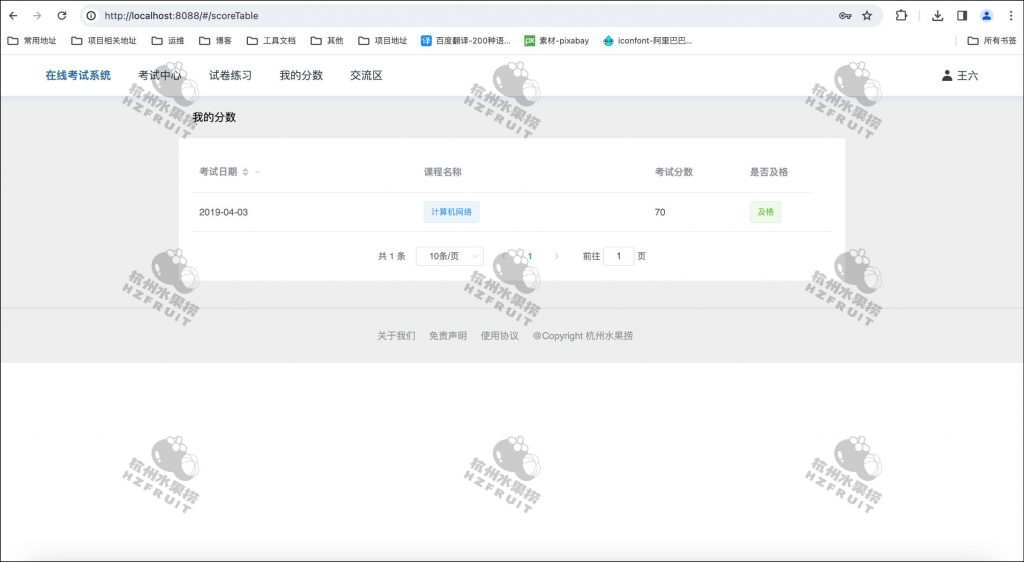Image resolution: width=1024 pixels, height=562 pixels.
Task: View site information icon in address bar
Action: (91, 16)
